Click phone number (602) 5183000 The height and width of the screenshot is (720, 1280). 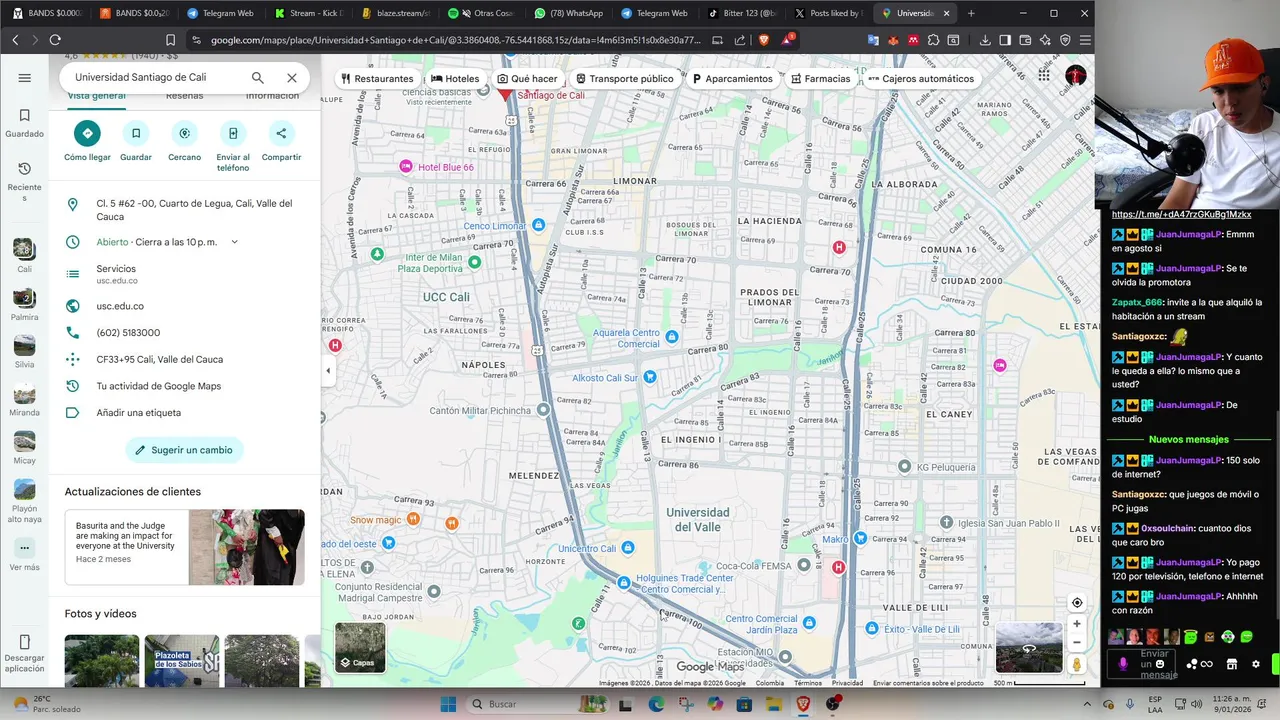128,333
